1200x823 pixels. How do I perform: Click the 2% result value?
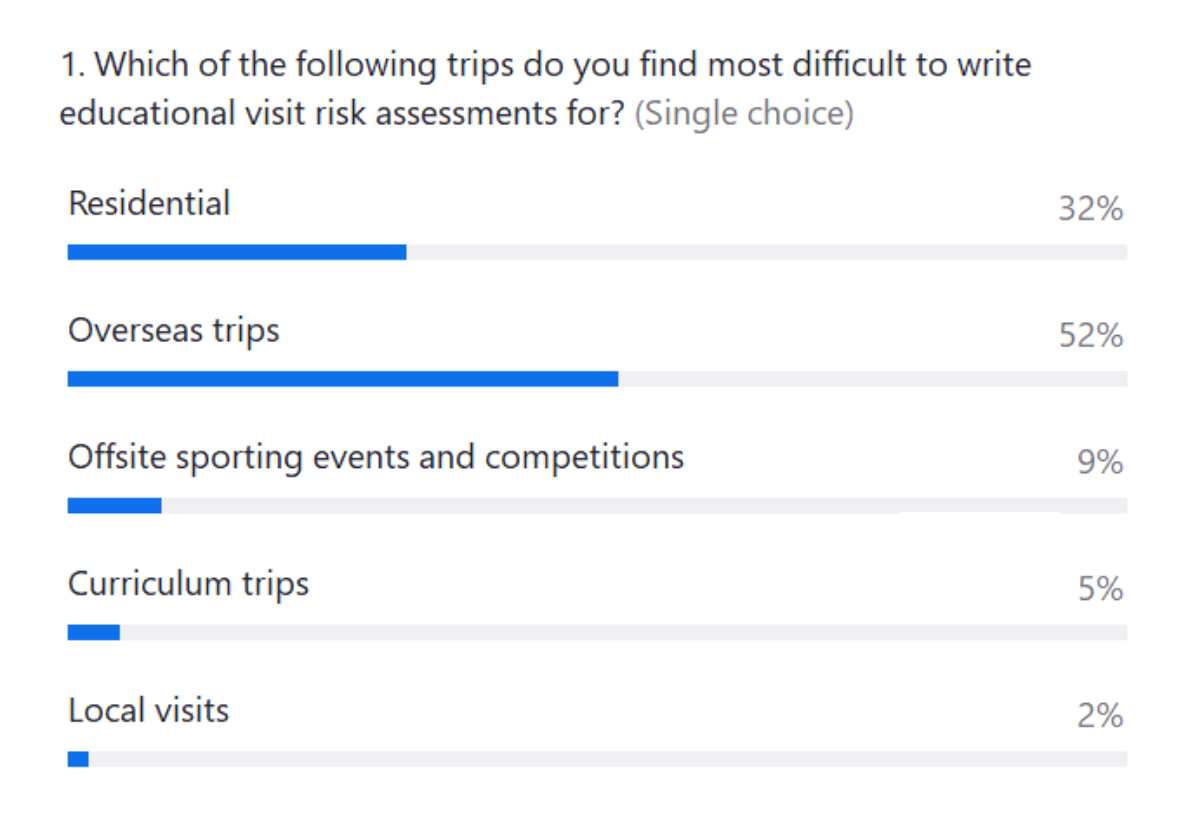(x=1100, y=717)
